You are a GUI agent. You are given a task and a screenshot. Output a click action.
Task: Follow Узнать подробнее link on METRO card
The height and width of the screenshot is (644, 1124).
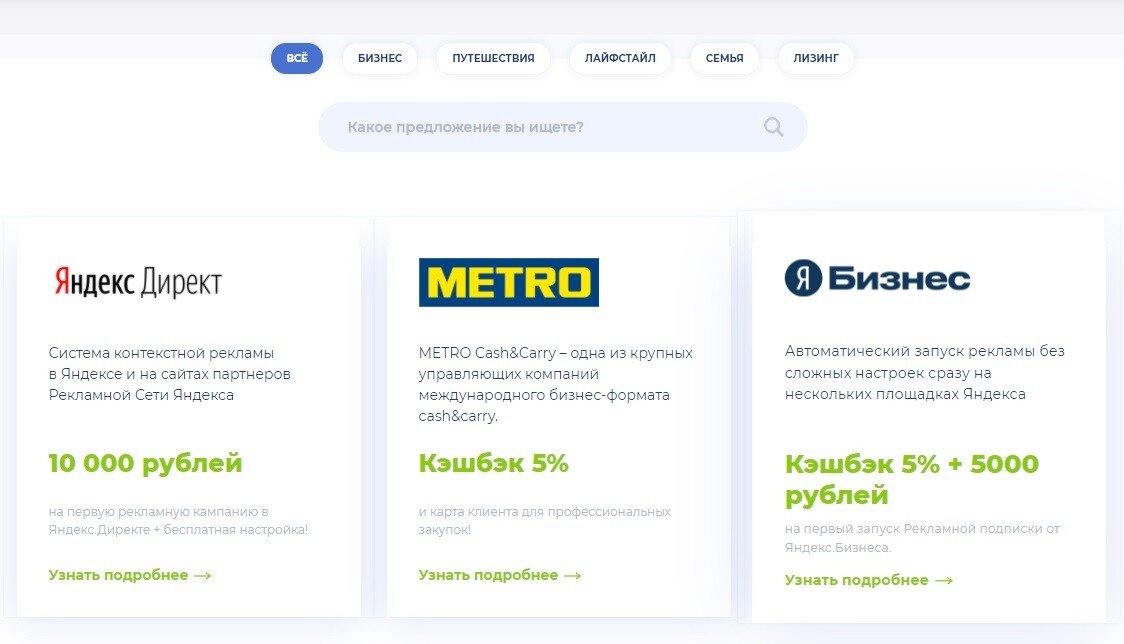(x=500, y=575)
